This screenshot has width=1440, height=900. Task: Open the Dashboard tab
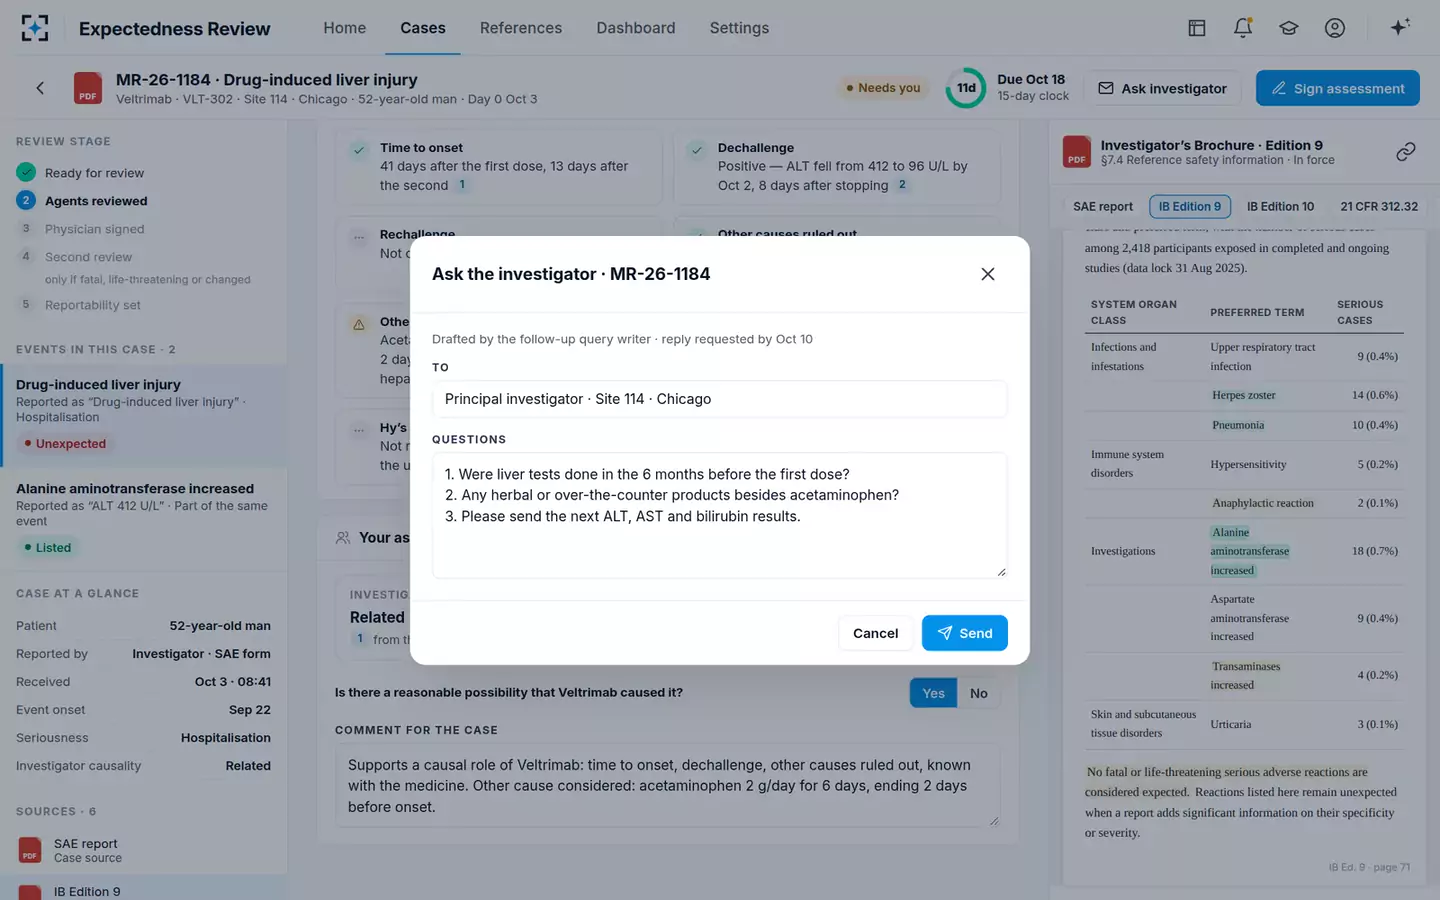point(636,28)
